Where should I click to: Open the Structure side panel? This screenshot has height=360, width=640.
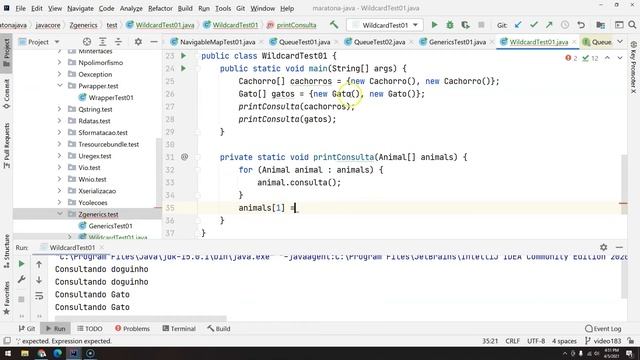7,251
